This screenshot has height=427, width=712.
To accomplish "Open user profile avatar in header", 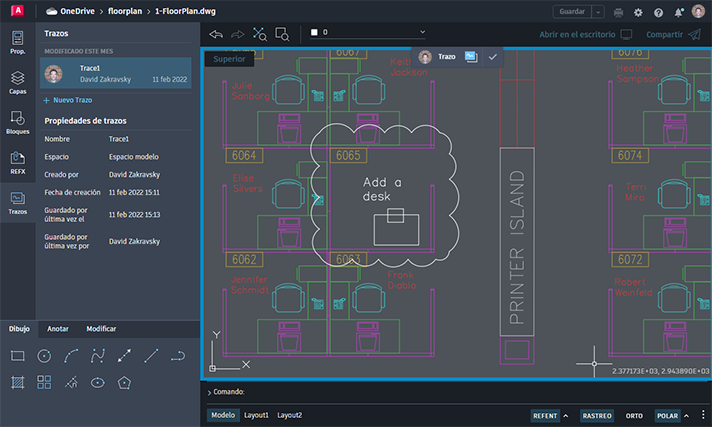I will coord(698,11).
